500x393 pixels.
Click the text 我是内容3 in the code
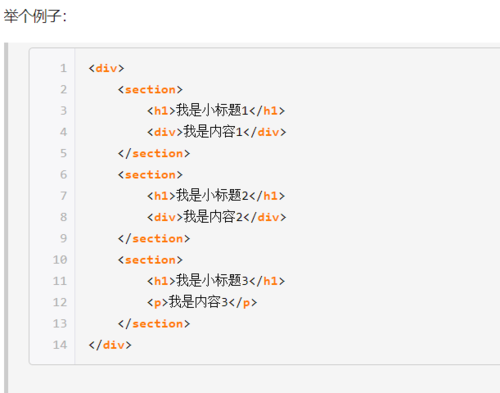(x=198, y=302)
